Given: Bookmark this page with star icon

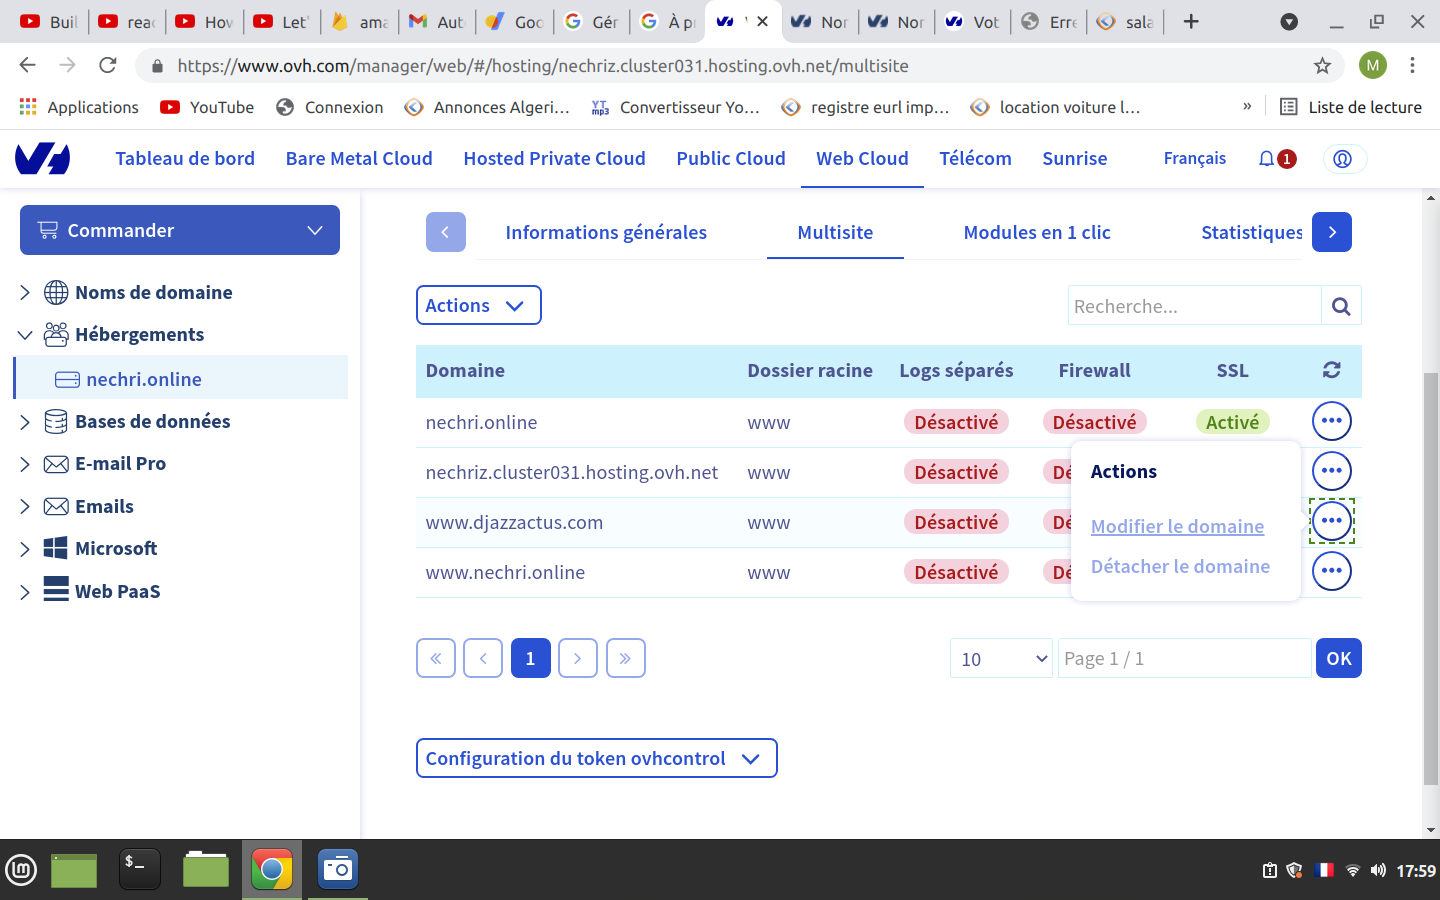Looking at the screenshot, I should point(1322,66).
